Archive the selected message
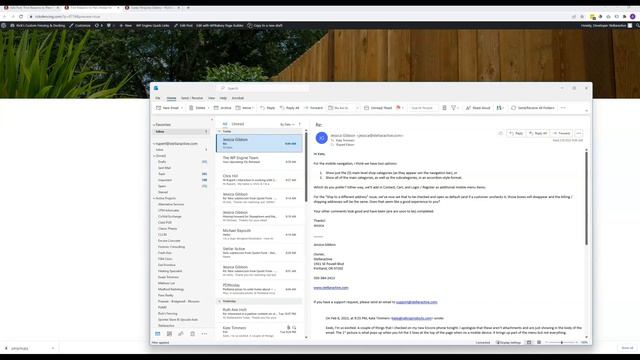 click(222, 108)
